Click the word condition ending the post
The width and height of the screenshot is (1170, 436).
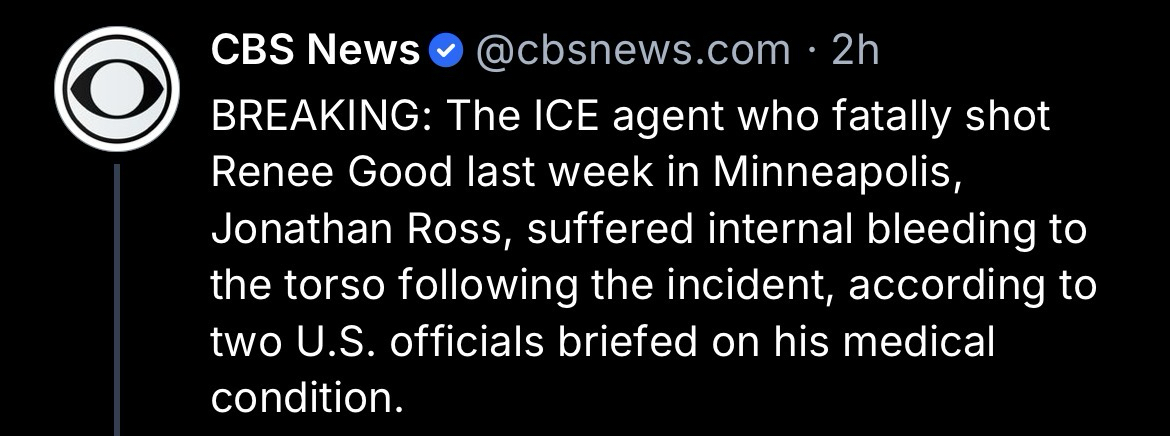pyautogui.click(x=301, y=399)
